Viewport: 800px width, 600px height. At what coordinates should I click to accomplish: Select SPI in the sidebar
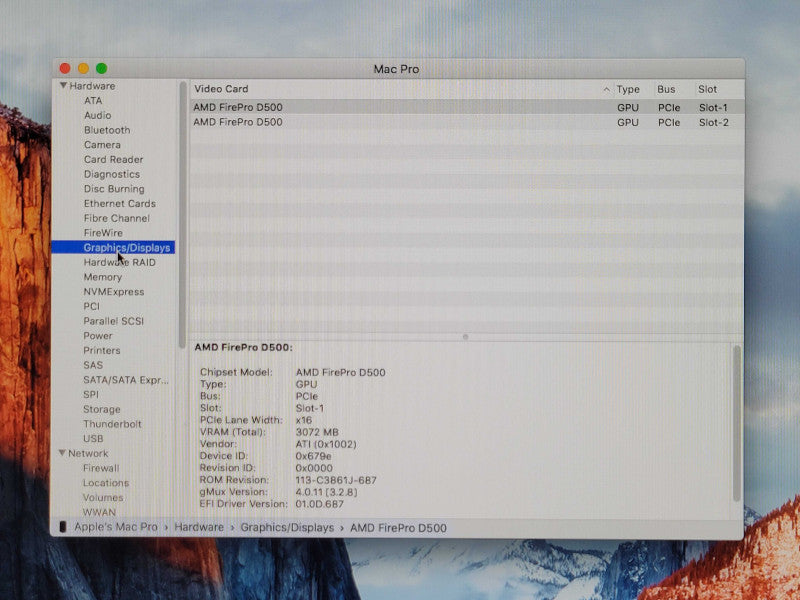91,394
